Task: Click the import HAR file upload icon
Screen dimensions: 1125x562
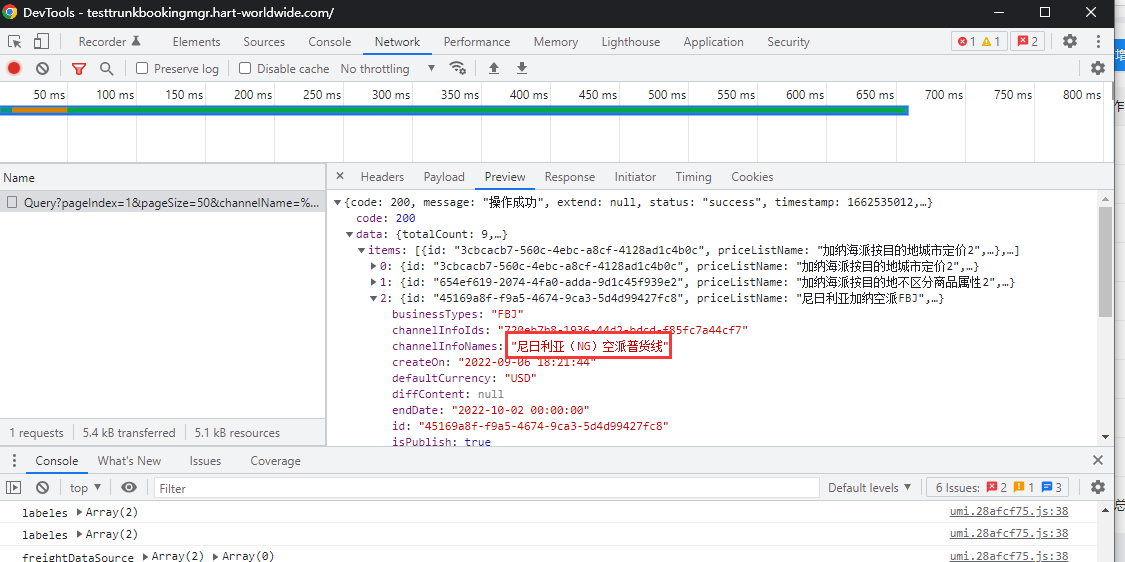Action: 493,68
